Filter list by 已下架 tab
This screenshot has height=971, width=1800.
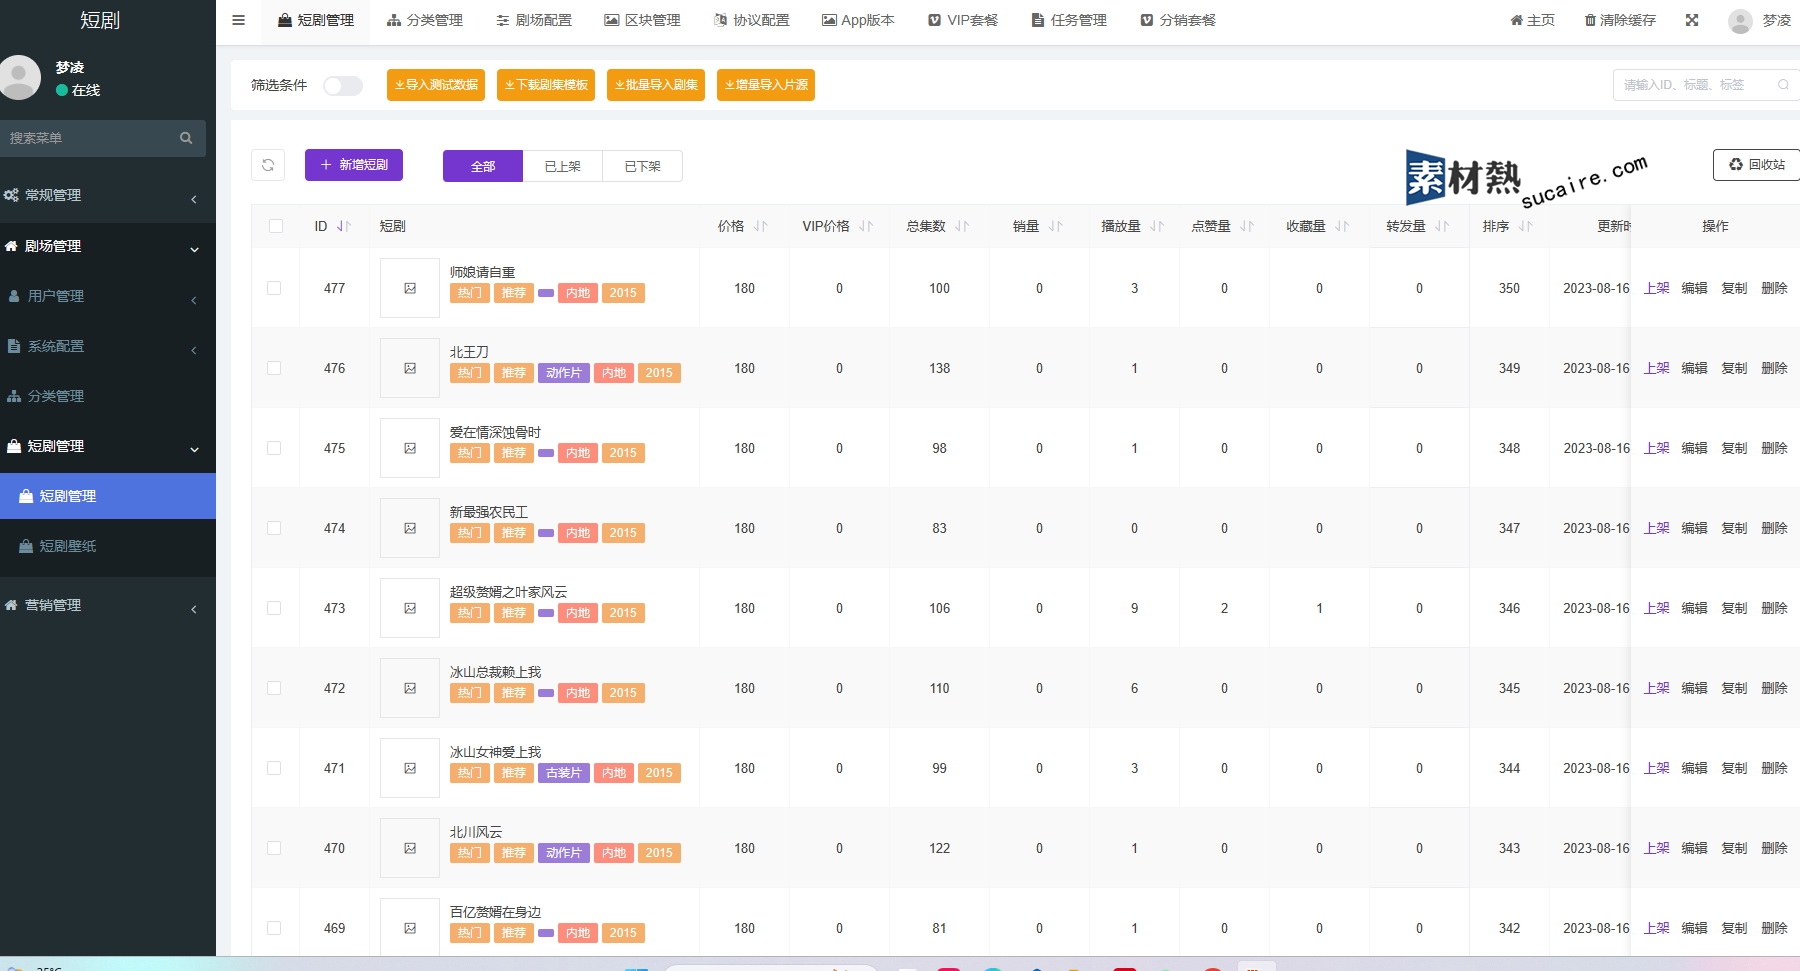[x=643, y=166]
